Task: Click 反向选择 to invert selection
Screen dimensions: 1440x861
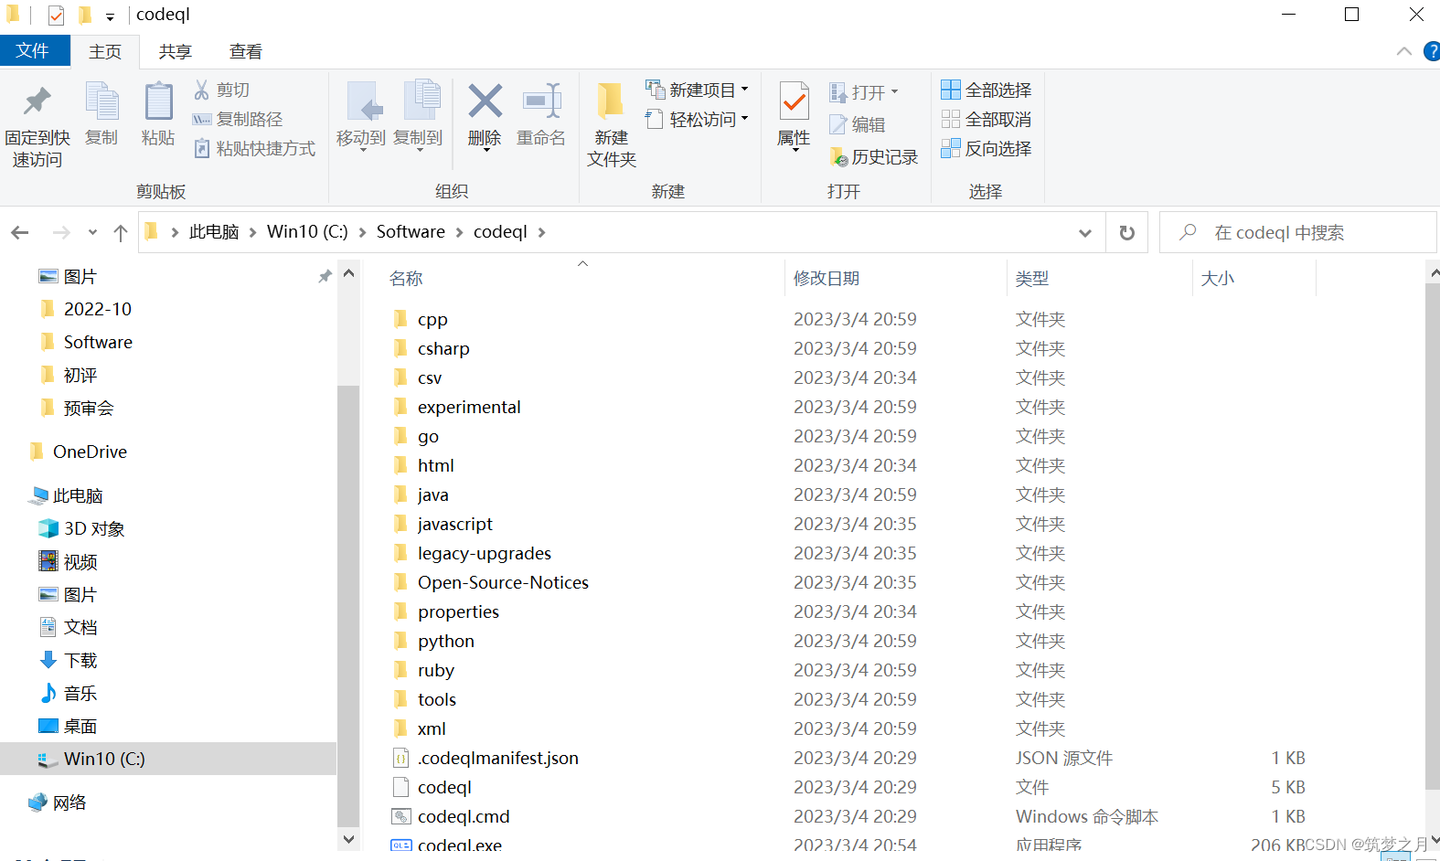Action: click(x=986, y=148)
